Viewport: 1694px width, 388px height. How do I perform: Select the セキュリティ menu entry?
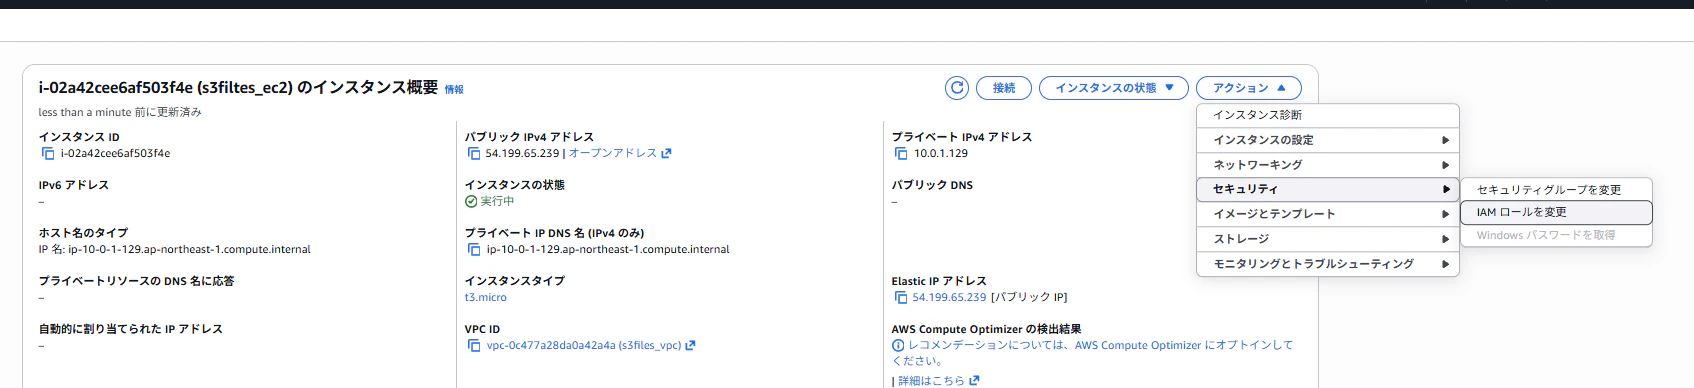point(1328,189)
